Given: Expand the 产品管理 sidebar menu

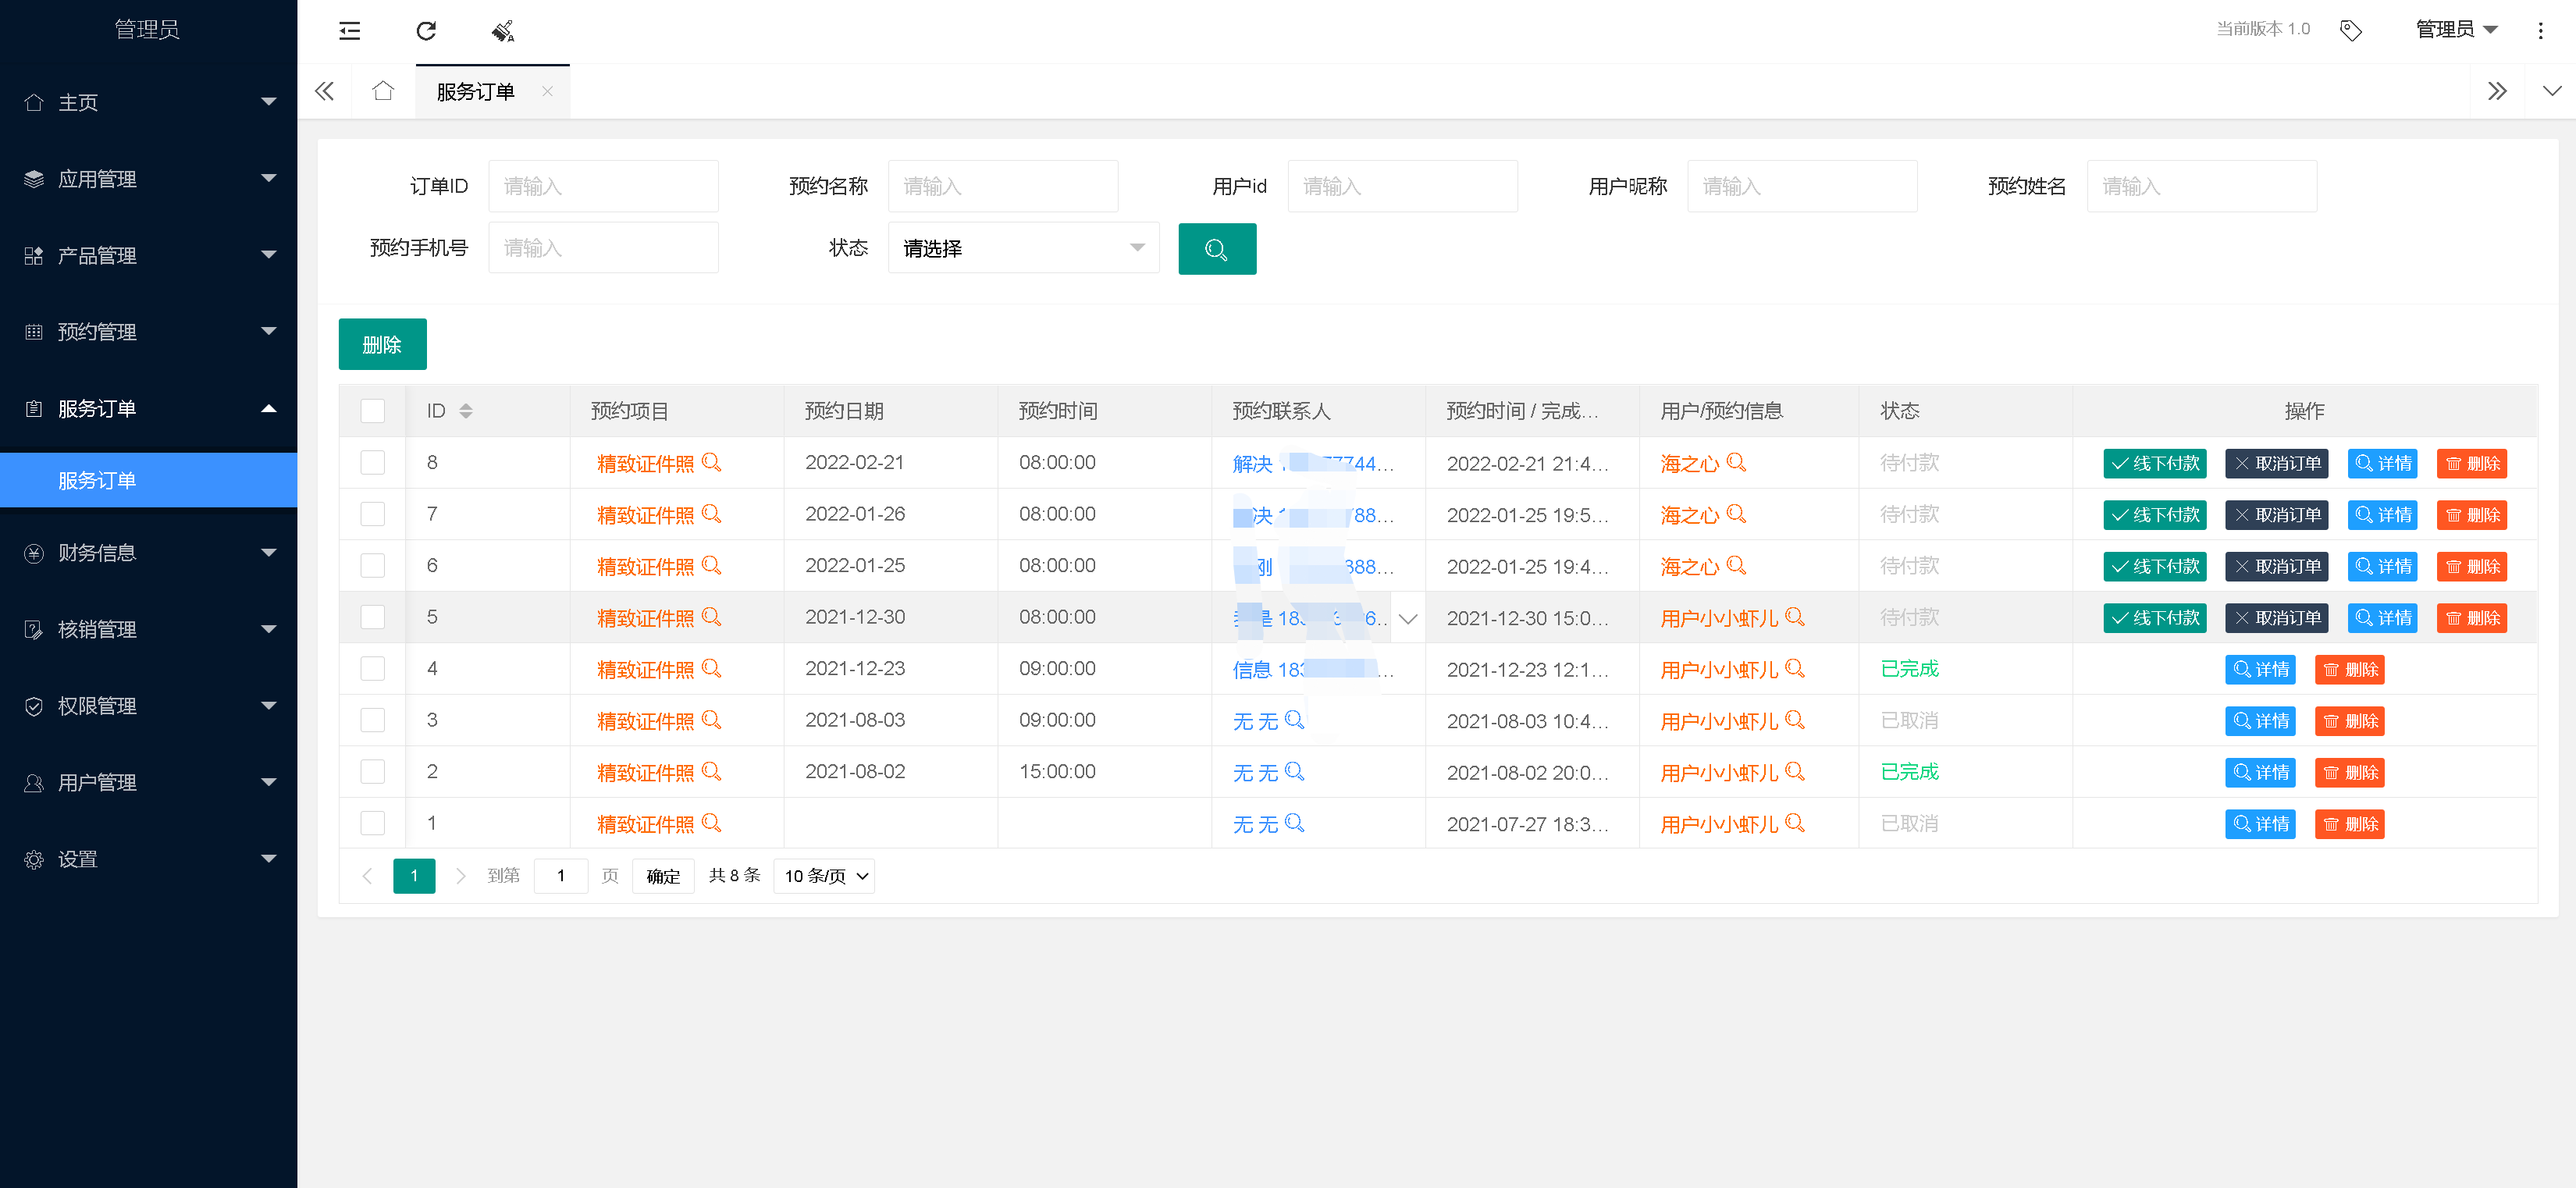Looking at the screenshot, I should click(148, 256).
